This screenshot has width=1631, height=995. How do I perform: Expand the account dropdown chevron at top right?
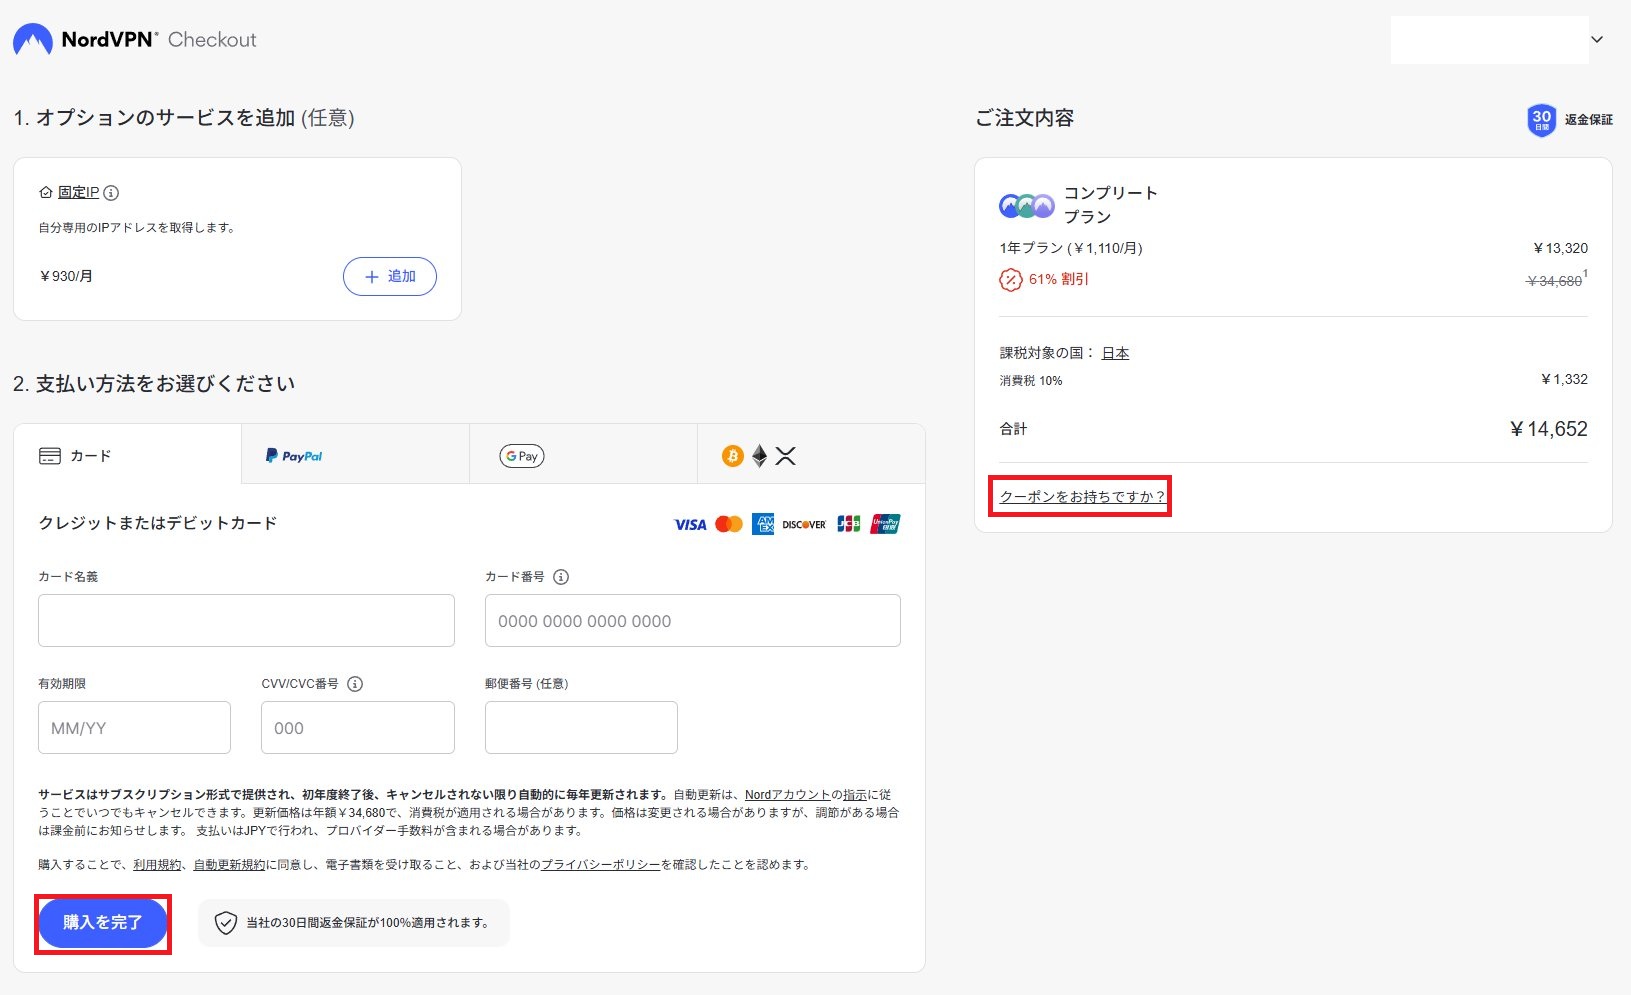(1597, 40)
